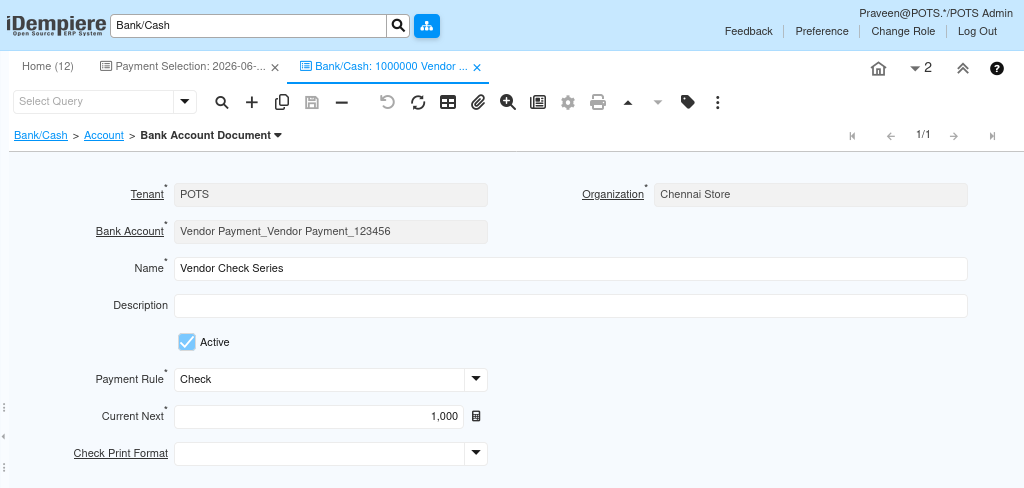Close the Bank/Cash tab
Image resolution: width=1024 pixels, height=488 pixels.
477,67
